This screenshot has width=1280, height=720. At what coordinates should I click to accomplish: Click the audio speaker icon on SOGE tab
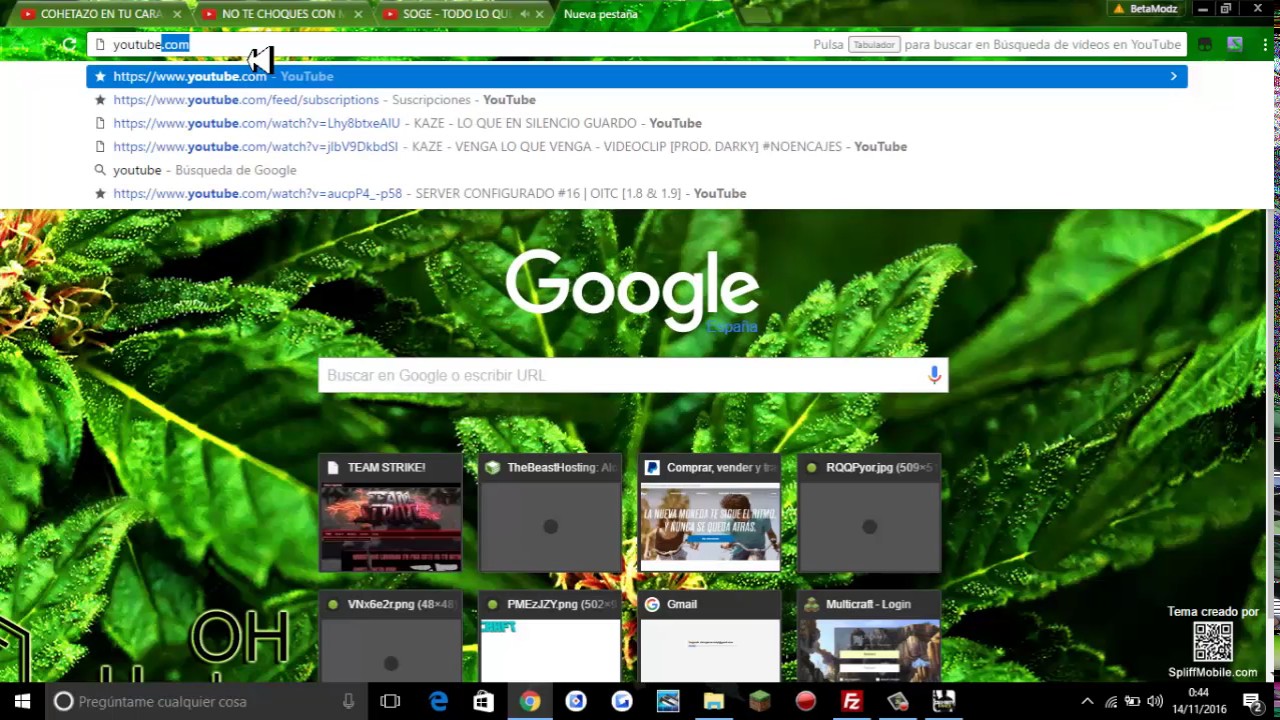tap(524, 14)
